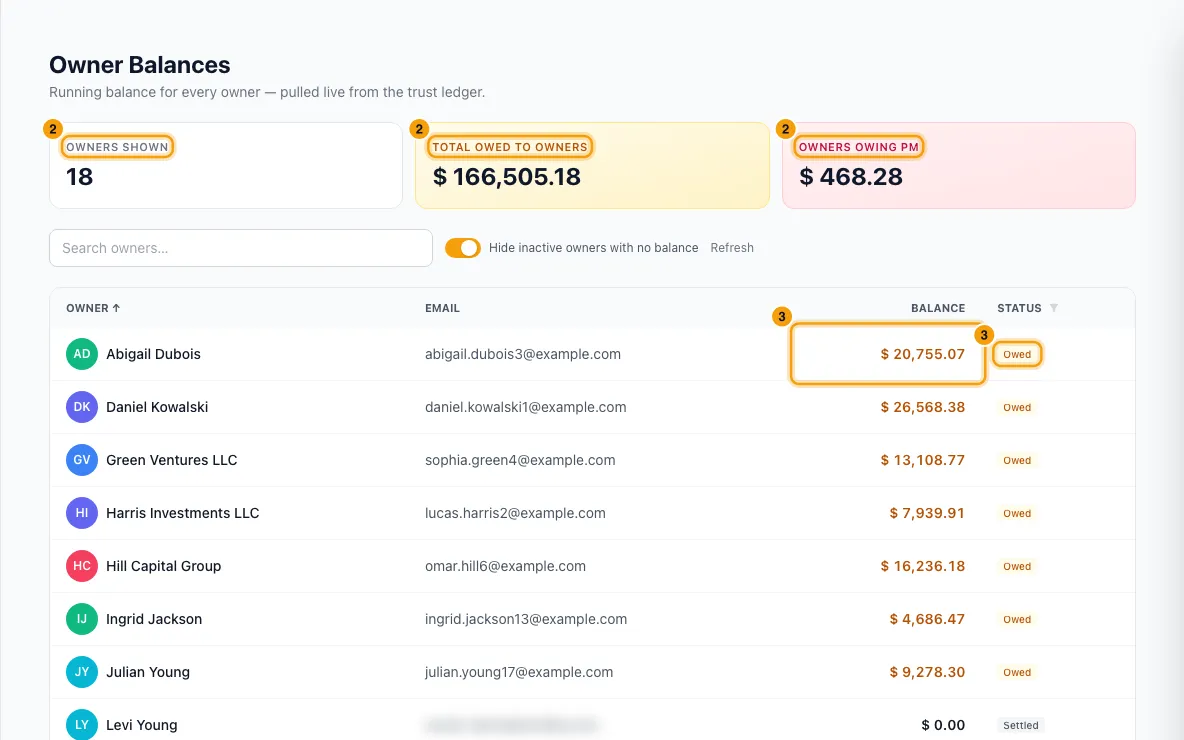Select the Ingrid Jackson owner name
Screen dimensions: 1184x740
[x=154, y=619]
